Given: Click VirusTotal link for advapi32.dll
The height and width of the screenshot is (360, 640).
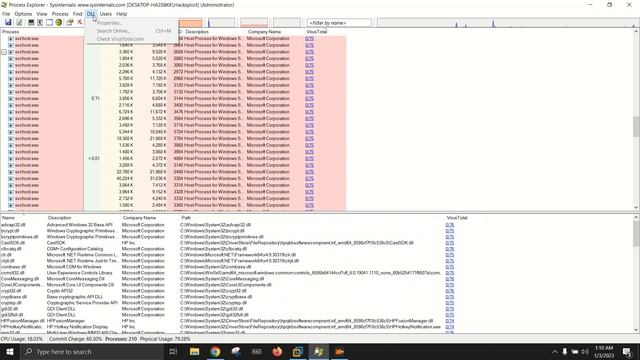Looking at the screenshot, I should [x=449, y=225].
